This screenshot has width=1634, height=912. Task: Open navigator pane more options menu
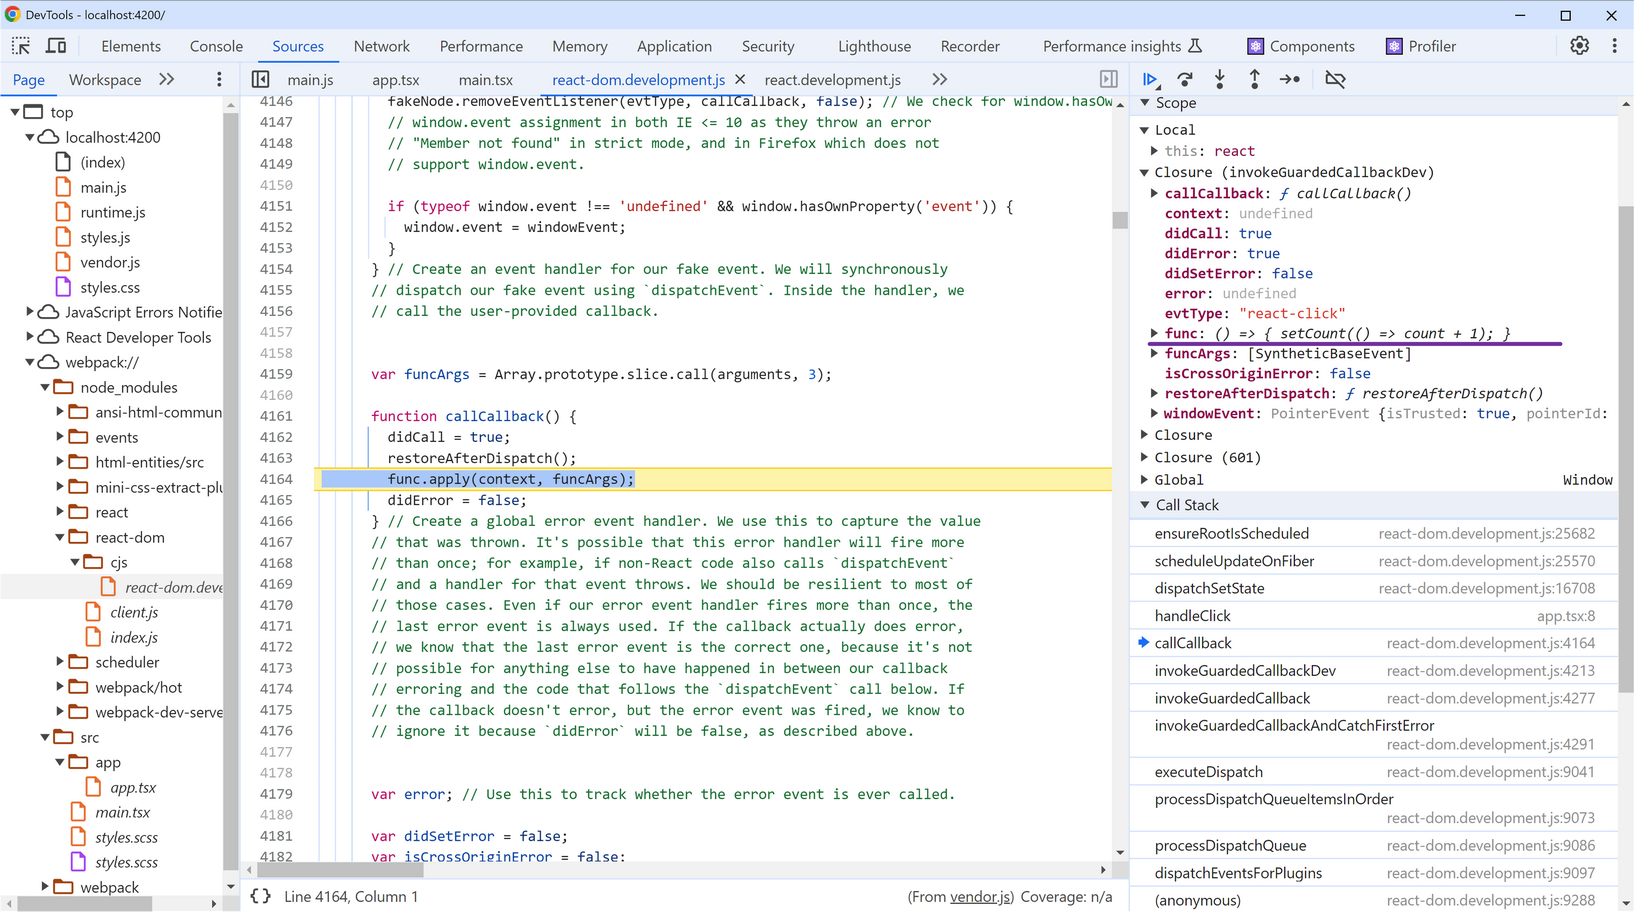(219, 79)
